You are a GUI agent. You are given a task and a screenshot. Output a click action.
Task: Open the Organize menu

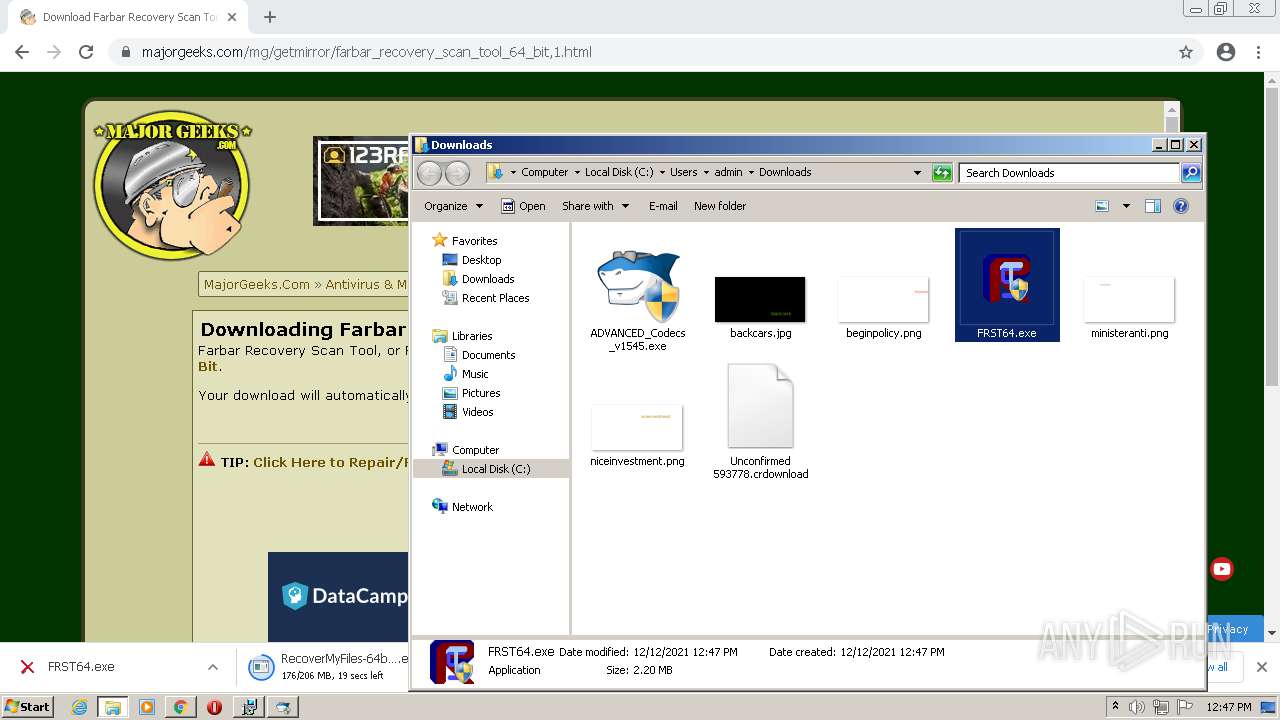tap(453, 206)
